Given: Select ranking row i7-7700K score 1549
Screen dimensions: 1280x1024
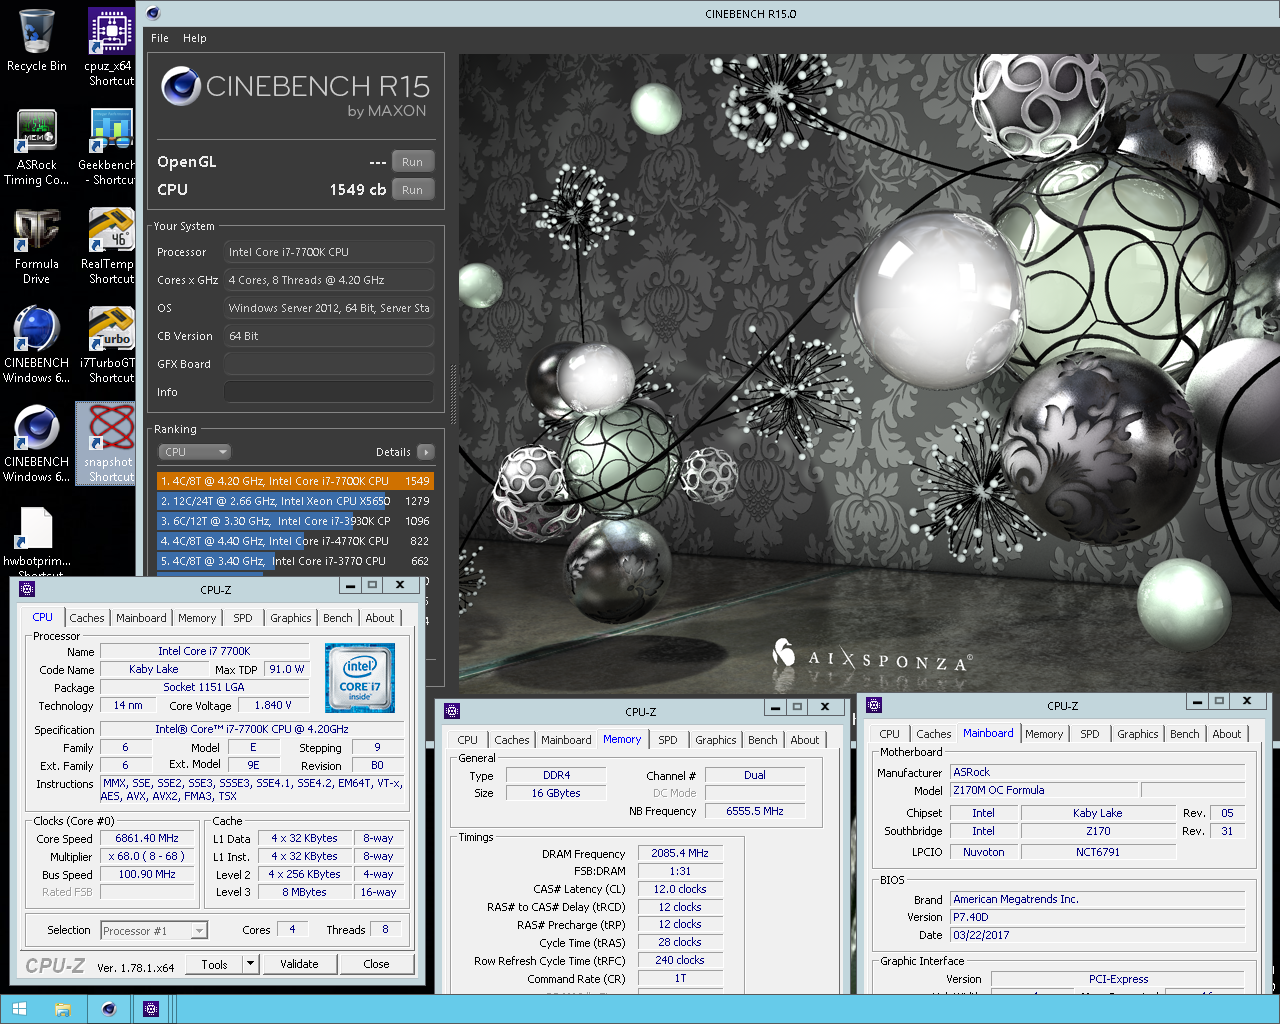Looking at the screenshot, I should [295, 481].
